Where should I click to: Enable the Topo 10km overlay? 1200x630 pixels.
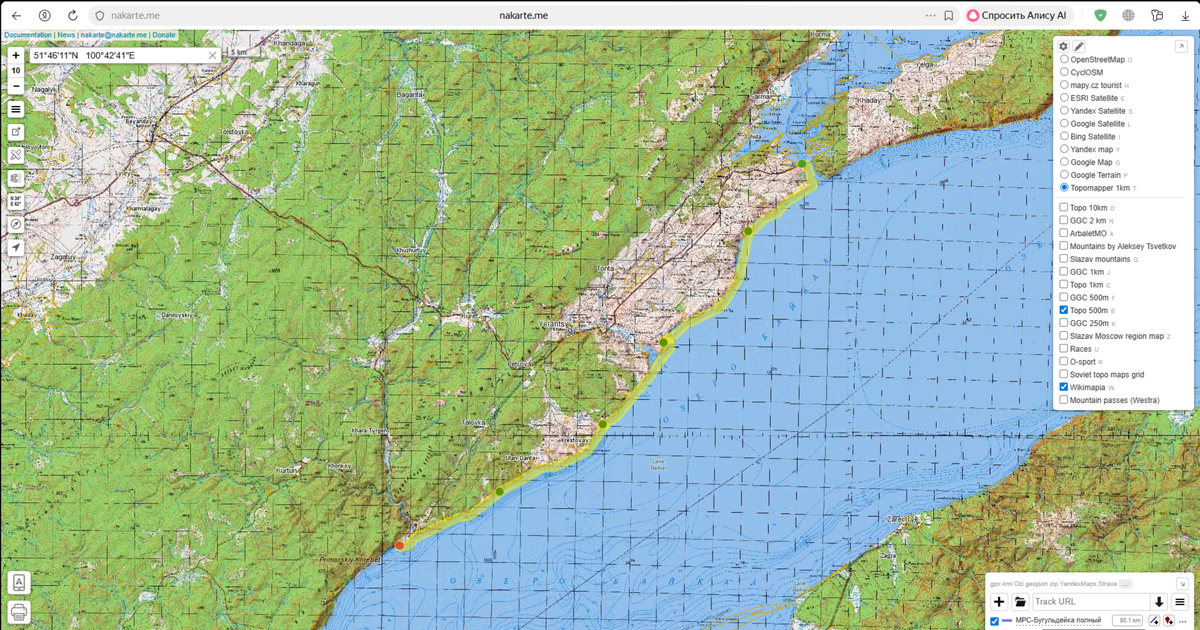pyautogui.click(x=1064, y=207)
